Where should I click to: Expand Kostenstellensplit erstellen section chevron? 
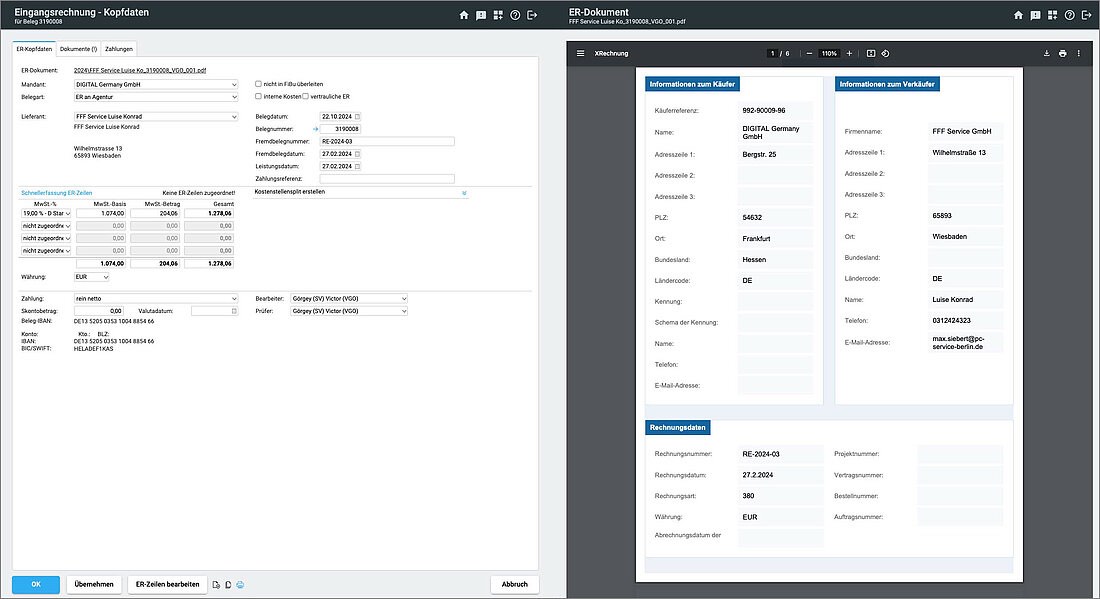coord(464,193)
